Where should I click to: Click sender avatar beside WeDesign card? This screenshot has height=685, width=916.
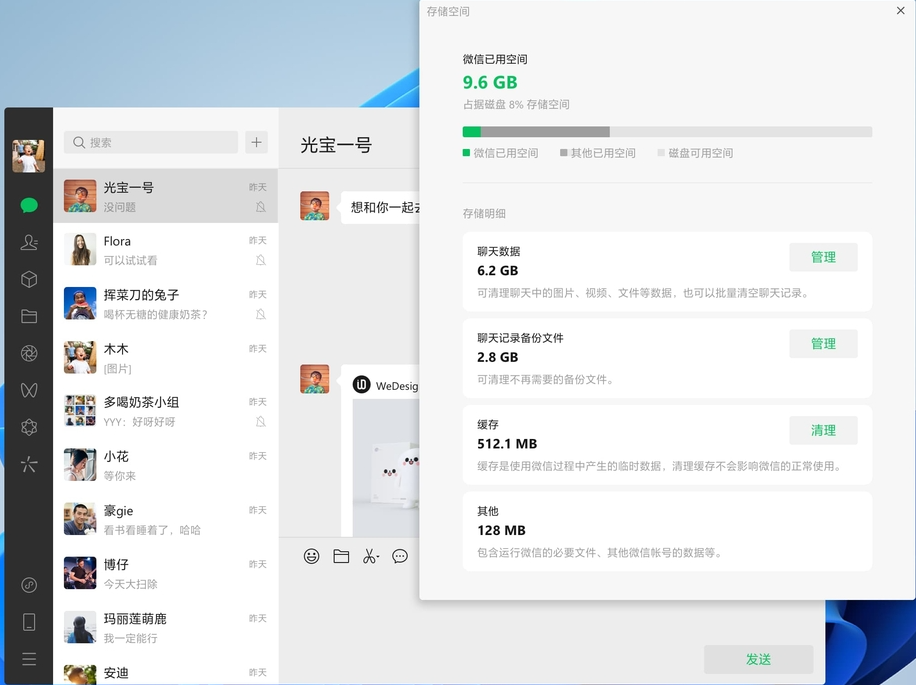[x=314, y=378]
